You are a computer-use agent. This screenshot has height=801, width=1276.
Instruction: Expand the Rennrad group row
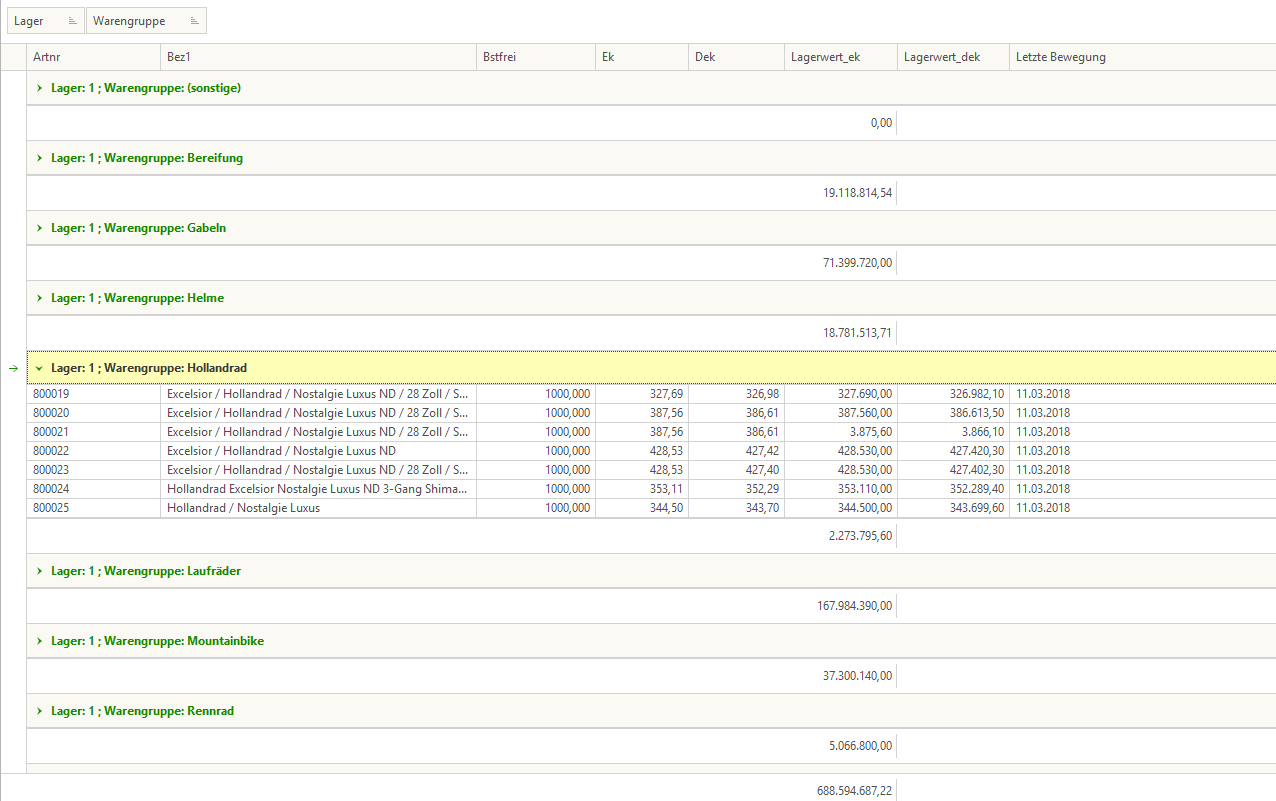(39, 711)
